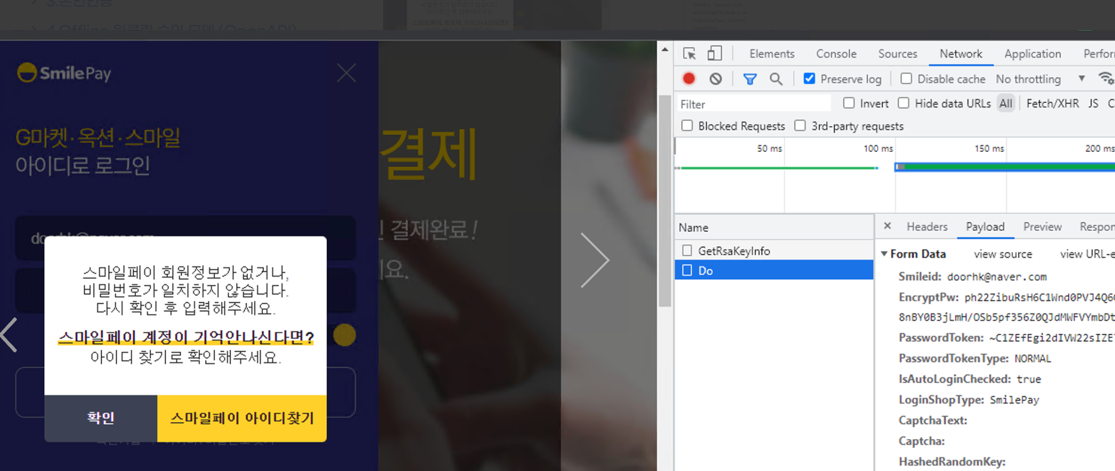This screenshot has width=1115, height=471.
Task: Clear the network log
Action: 716,79
